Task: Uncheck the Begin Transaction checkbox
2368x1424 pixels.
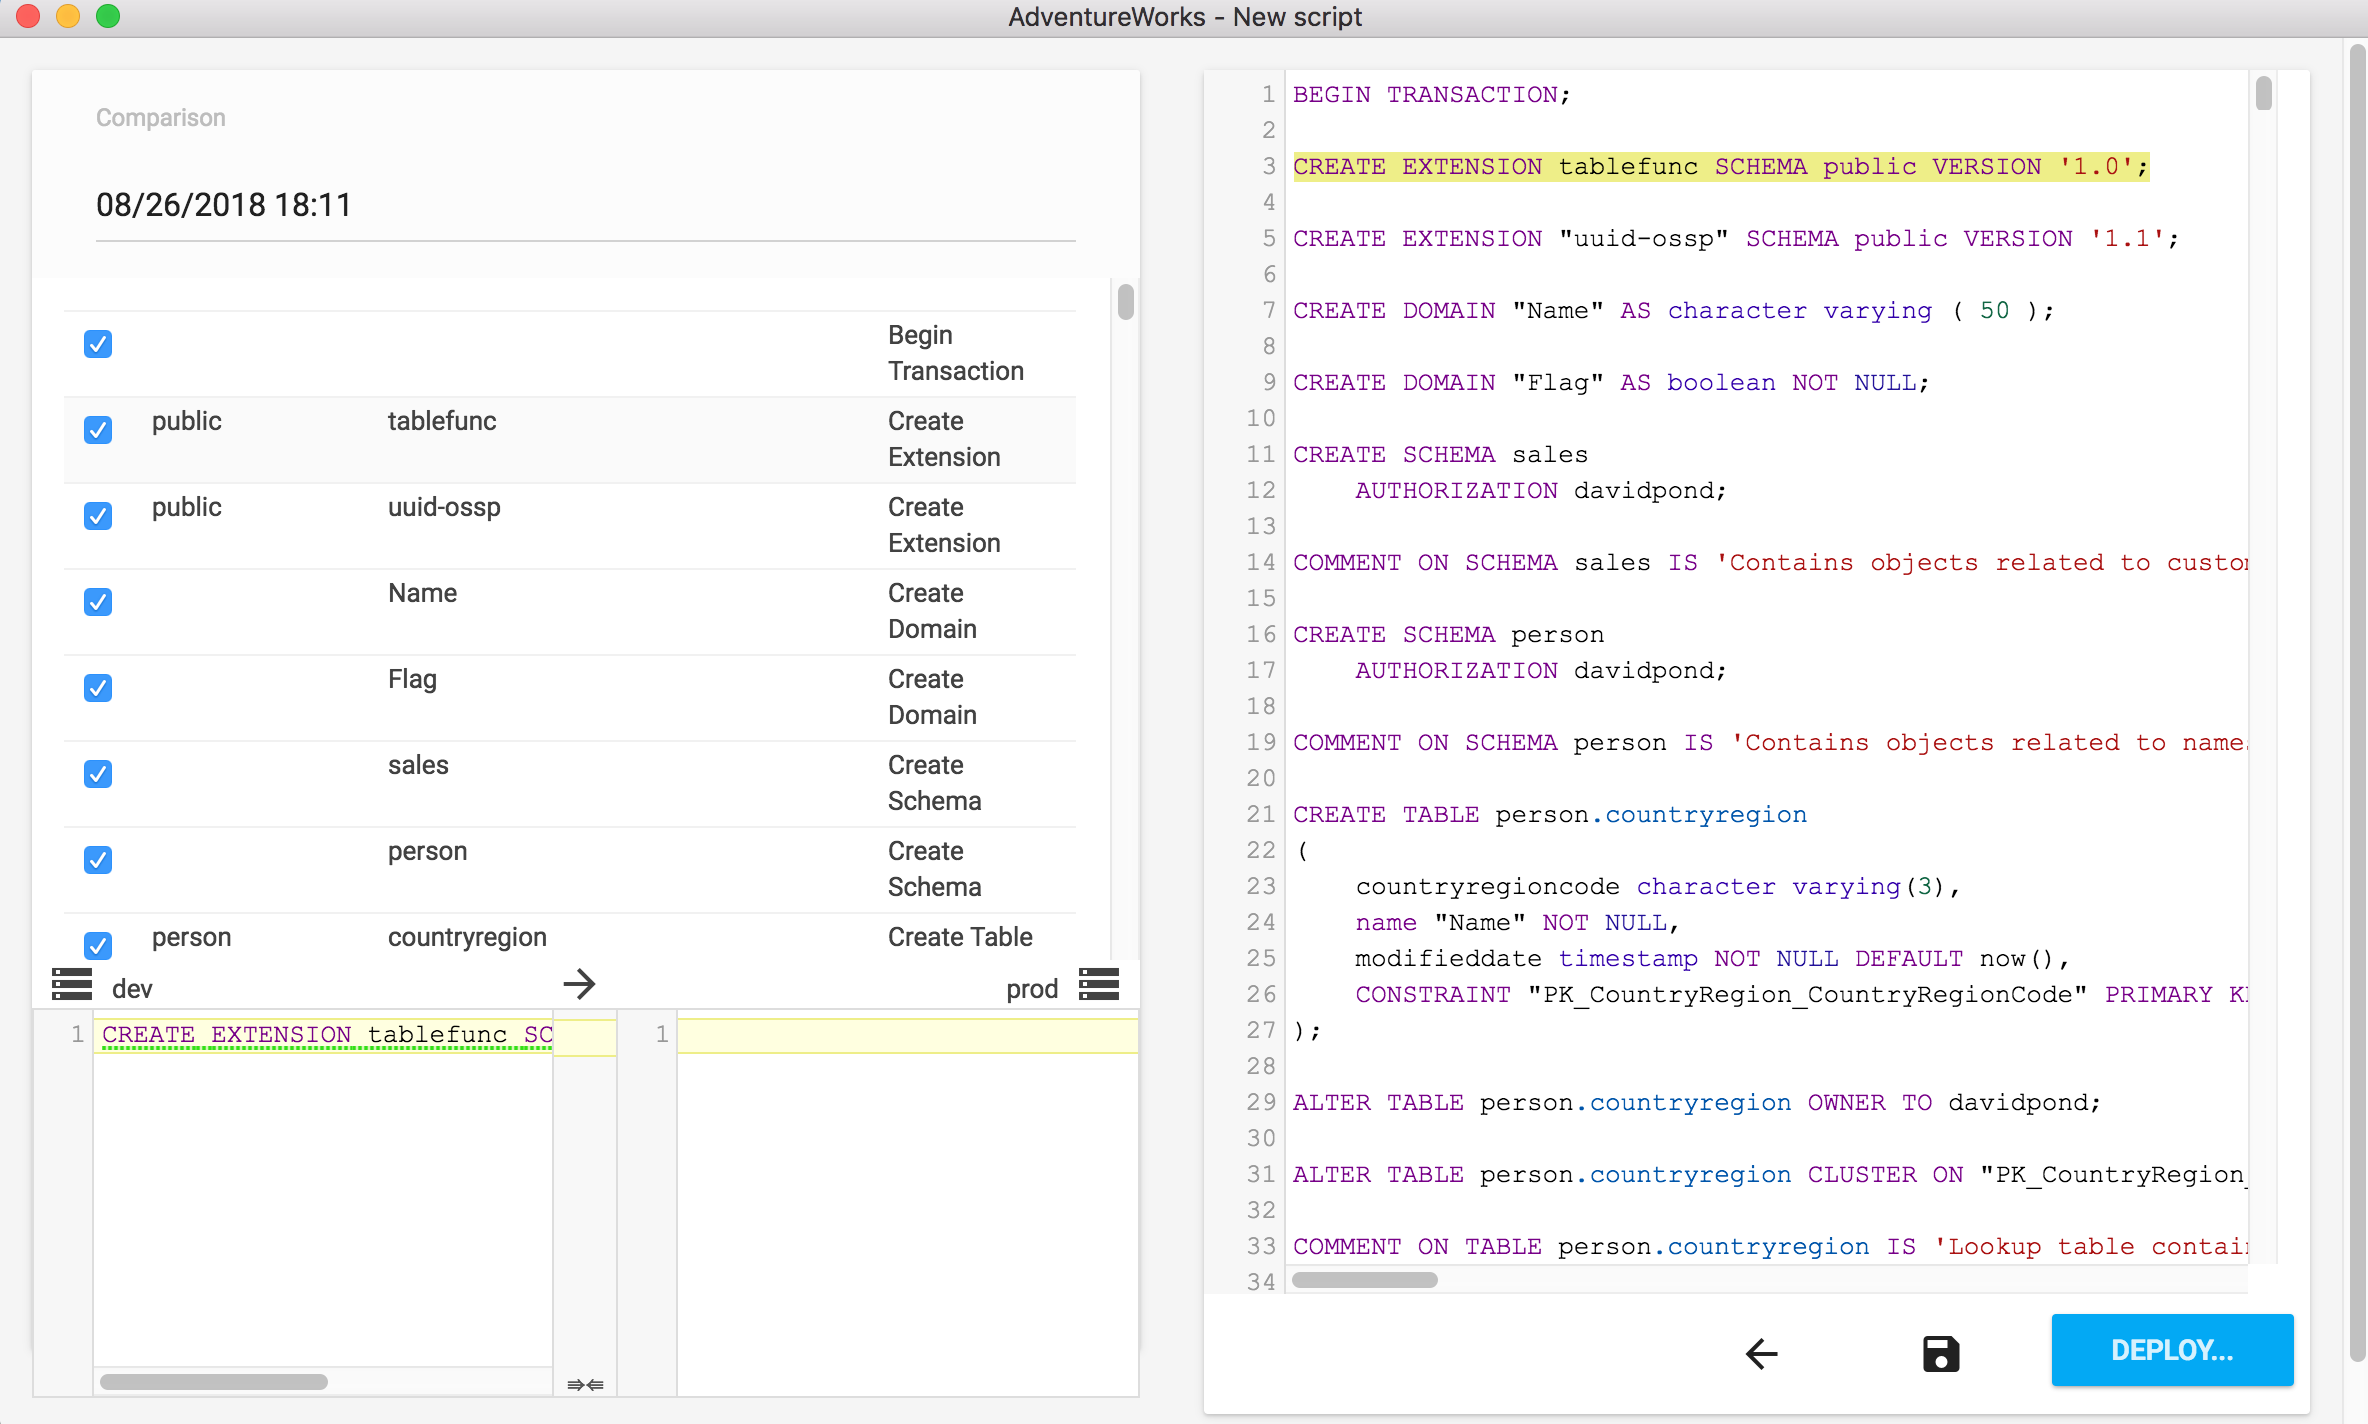Action: pyautogui.click(x=98, y=344)
